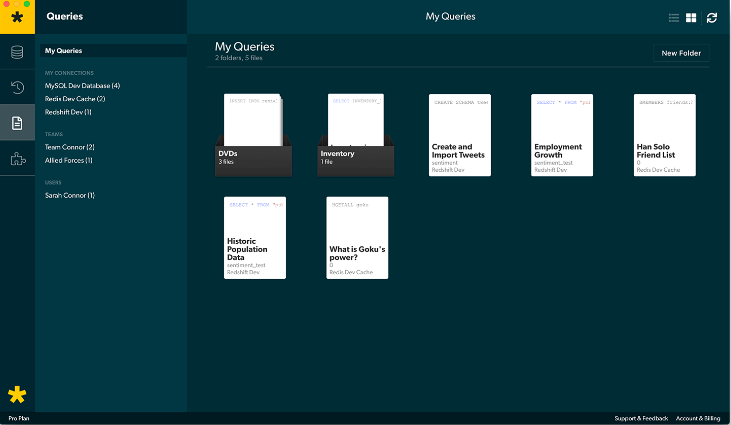
Task: Switch to list view layout
Action: point(674,18)
